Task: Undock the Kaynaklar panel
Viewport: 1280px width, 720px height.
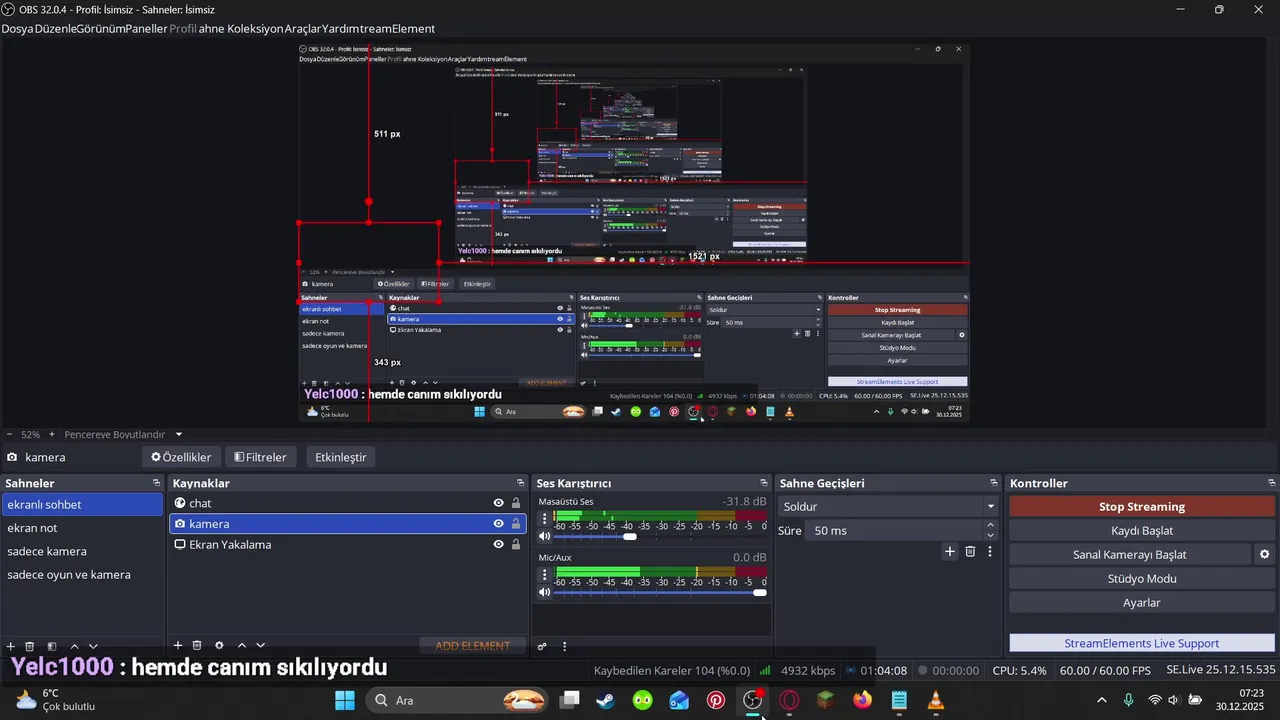Action: 520,483
